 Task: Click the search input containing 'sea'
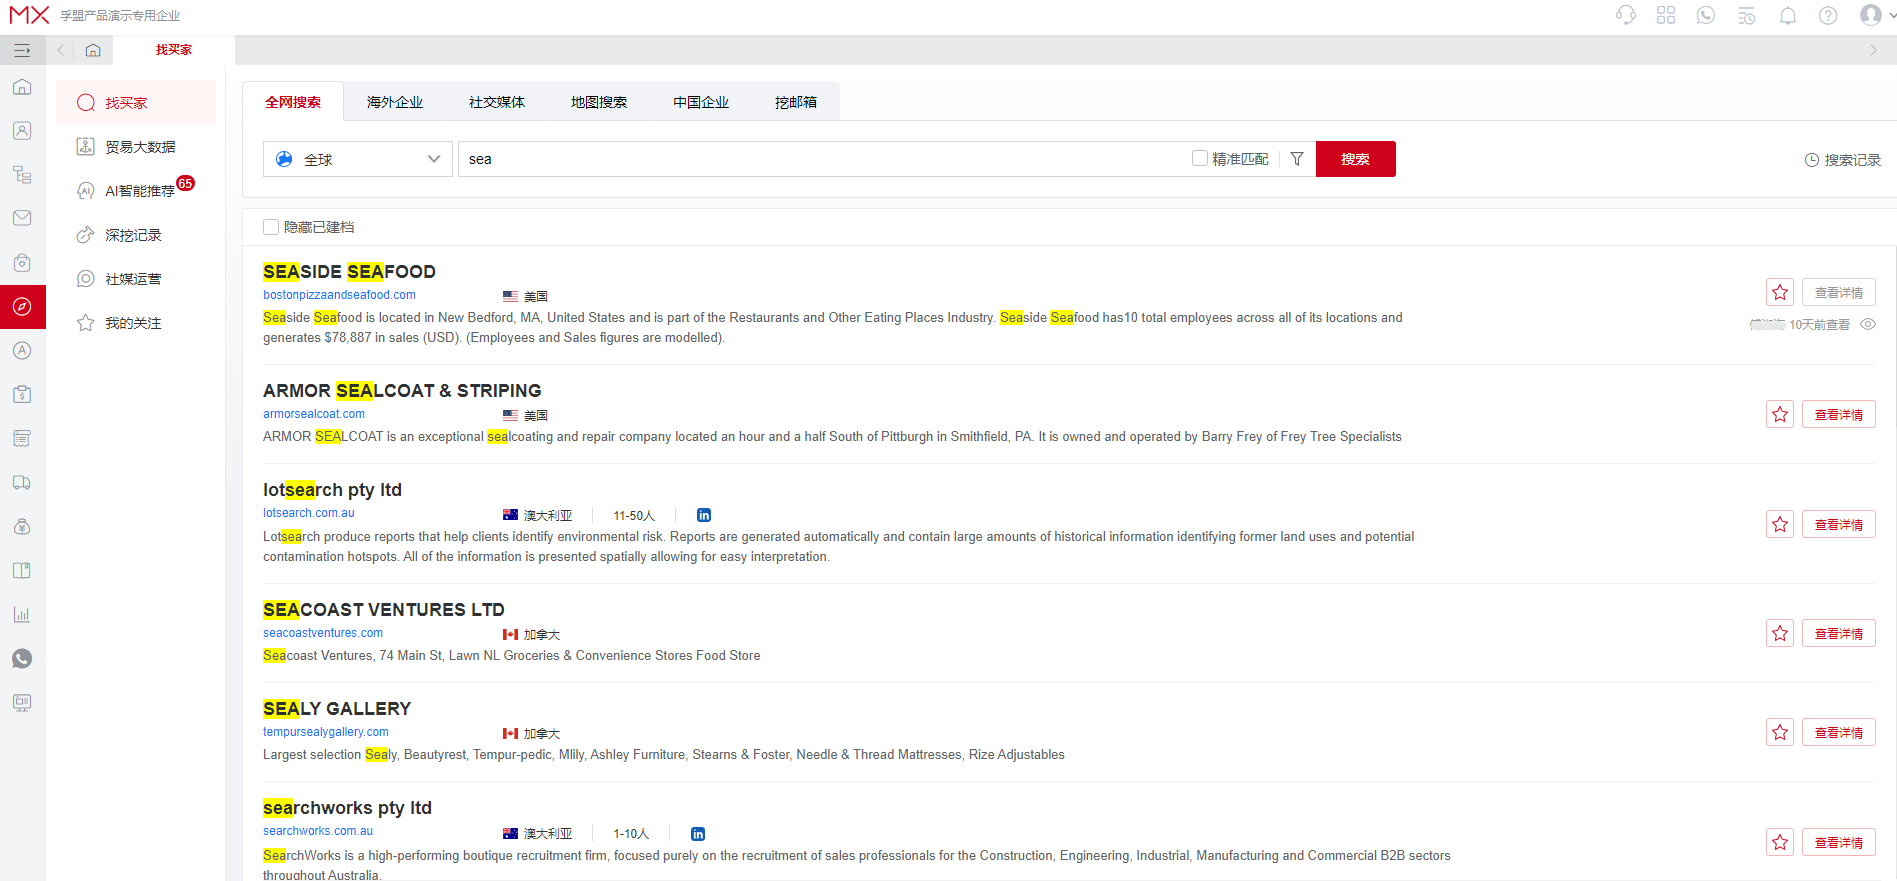click(820, 159)
